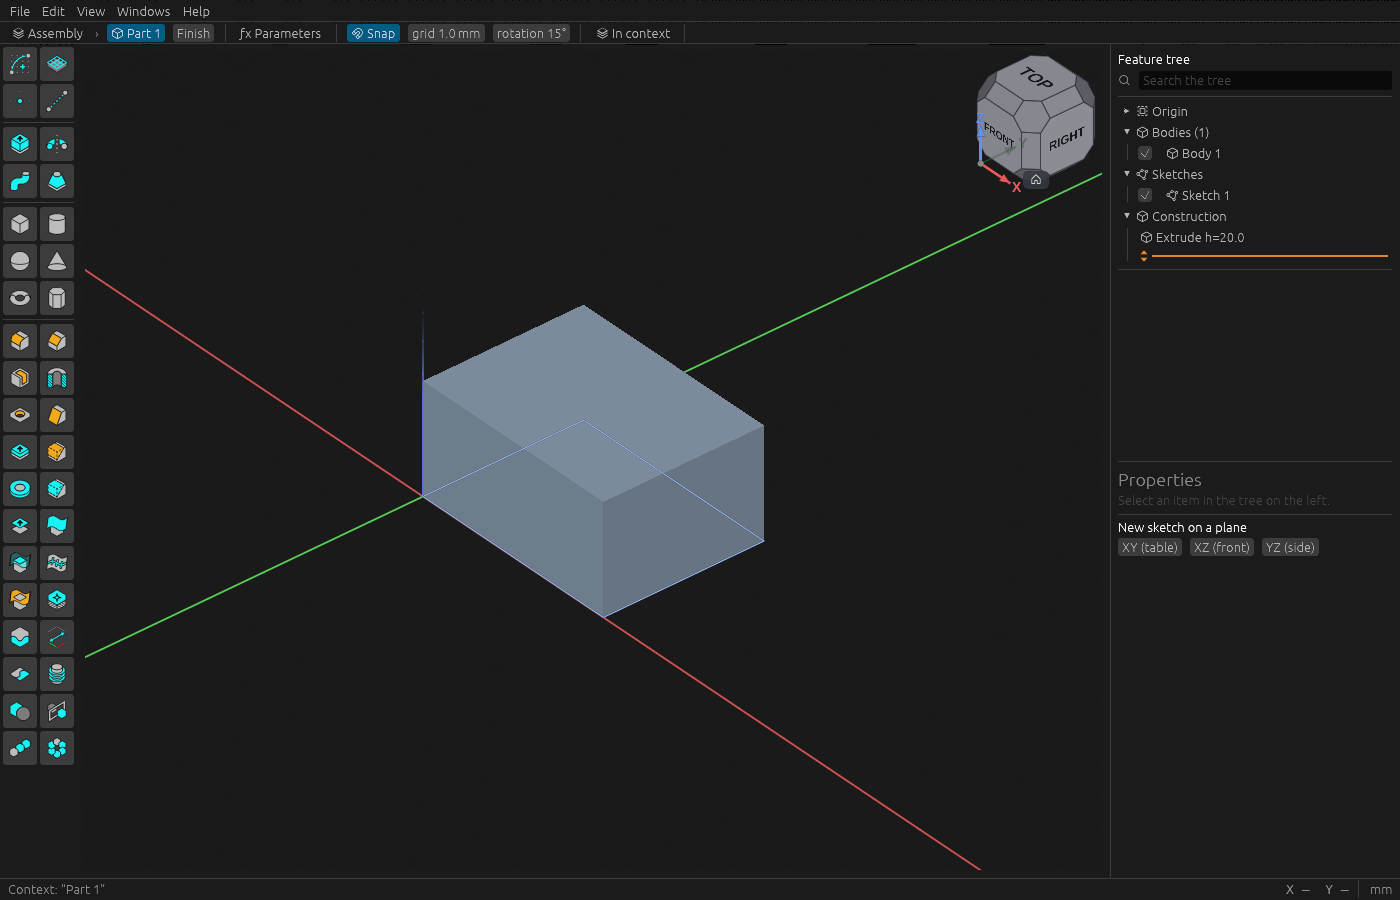
Task: Select the Extrude tool icon
Action: click(x=20, y=144)
